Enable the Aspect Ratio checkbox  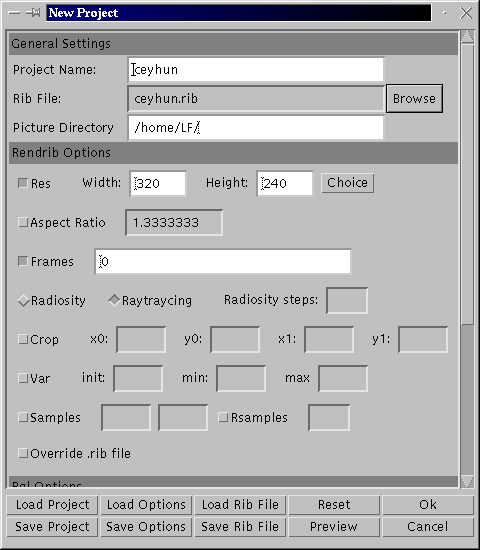[x=23, y=222]
